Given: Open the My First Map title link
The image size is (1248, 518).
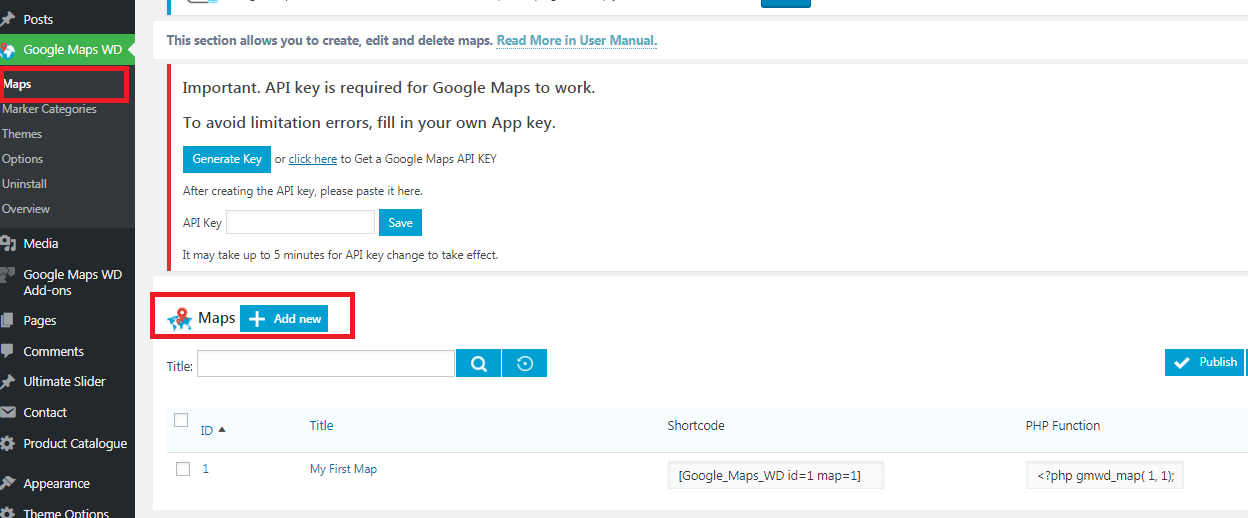Looking at the screenshot, I should point(343,469).
